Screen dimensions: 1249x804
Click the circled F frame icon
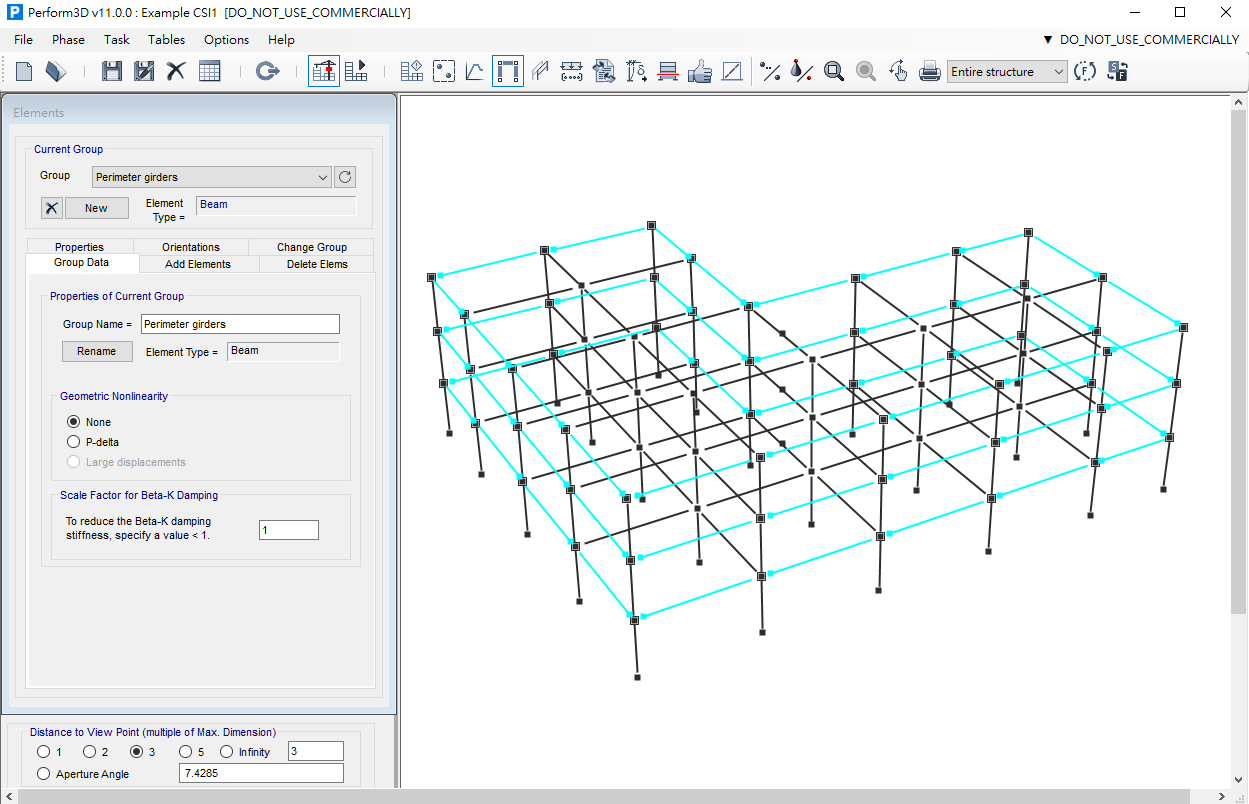(1085, 71)
